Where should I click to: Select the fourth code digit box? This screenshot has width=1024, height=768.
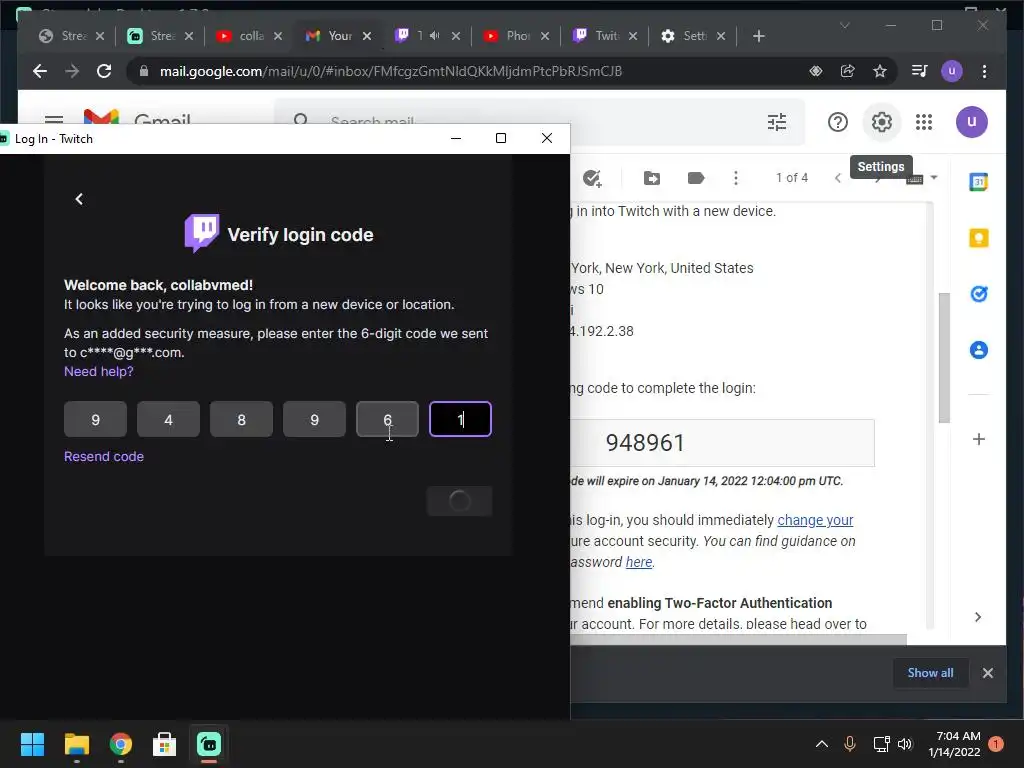coord(314,419)
